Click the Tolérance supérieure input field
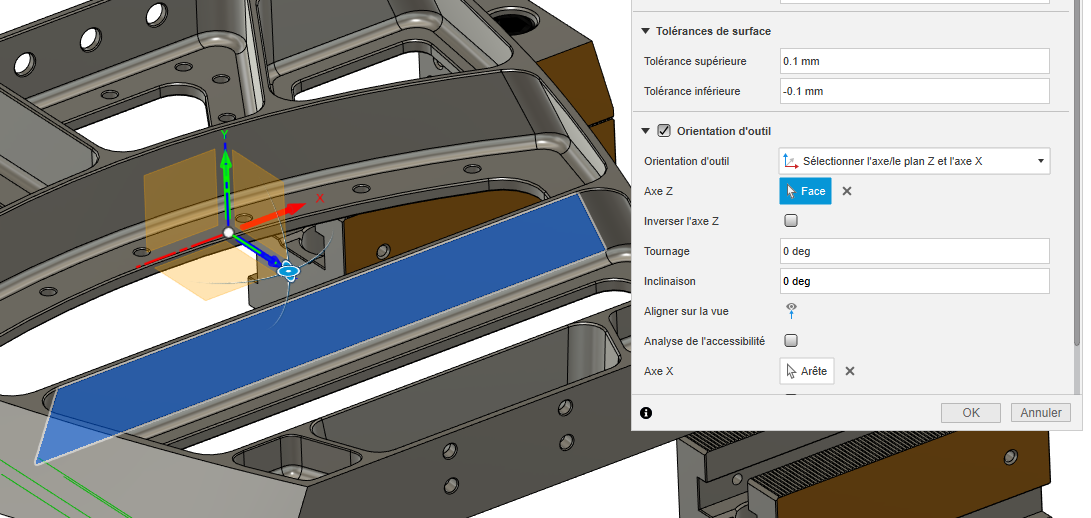The height and width of the screenshot is (518, 1091). click(x=914, y=61)
